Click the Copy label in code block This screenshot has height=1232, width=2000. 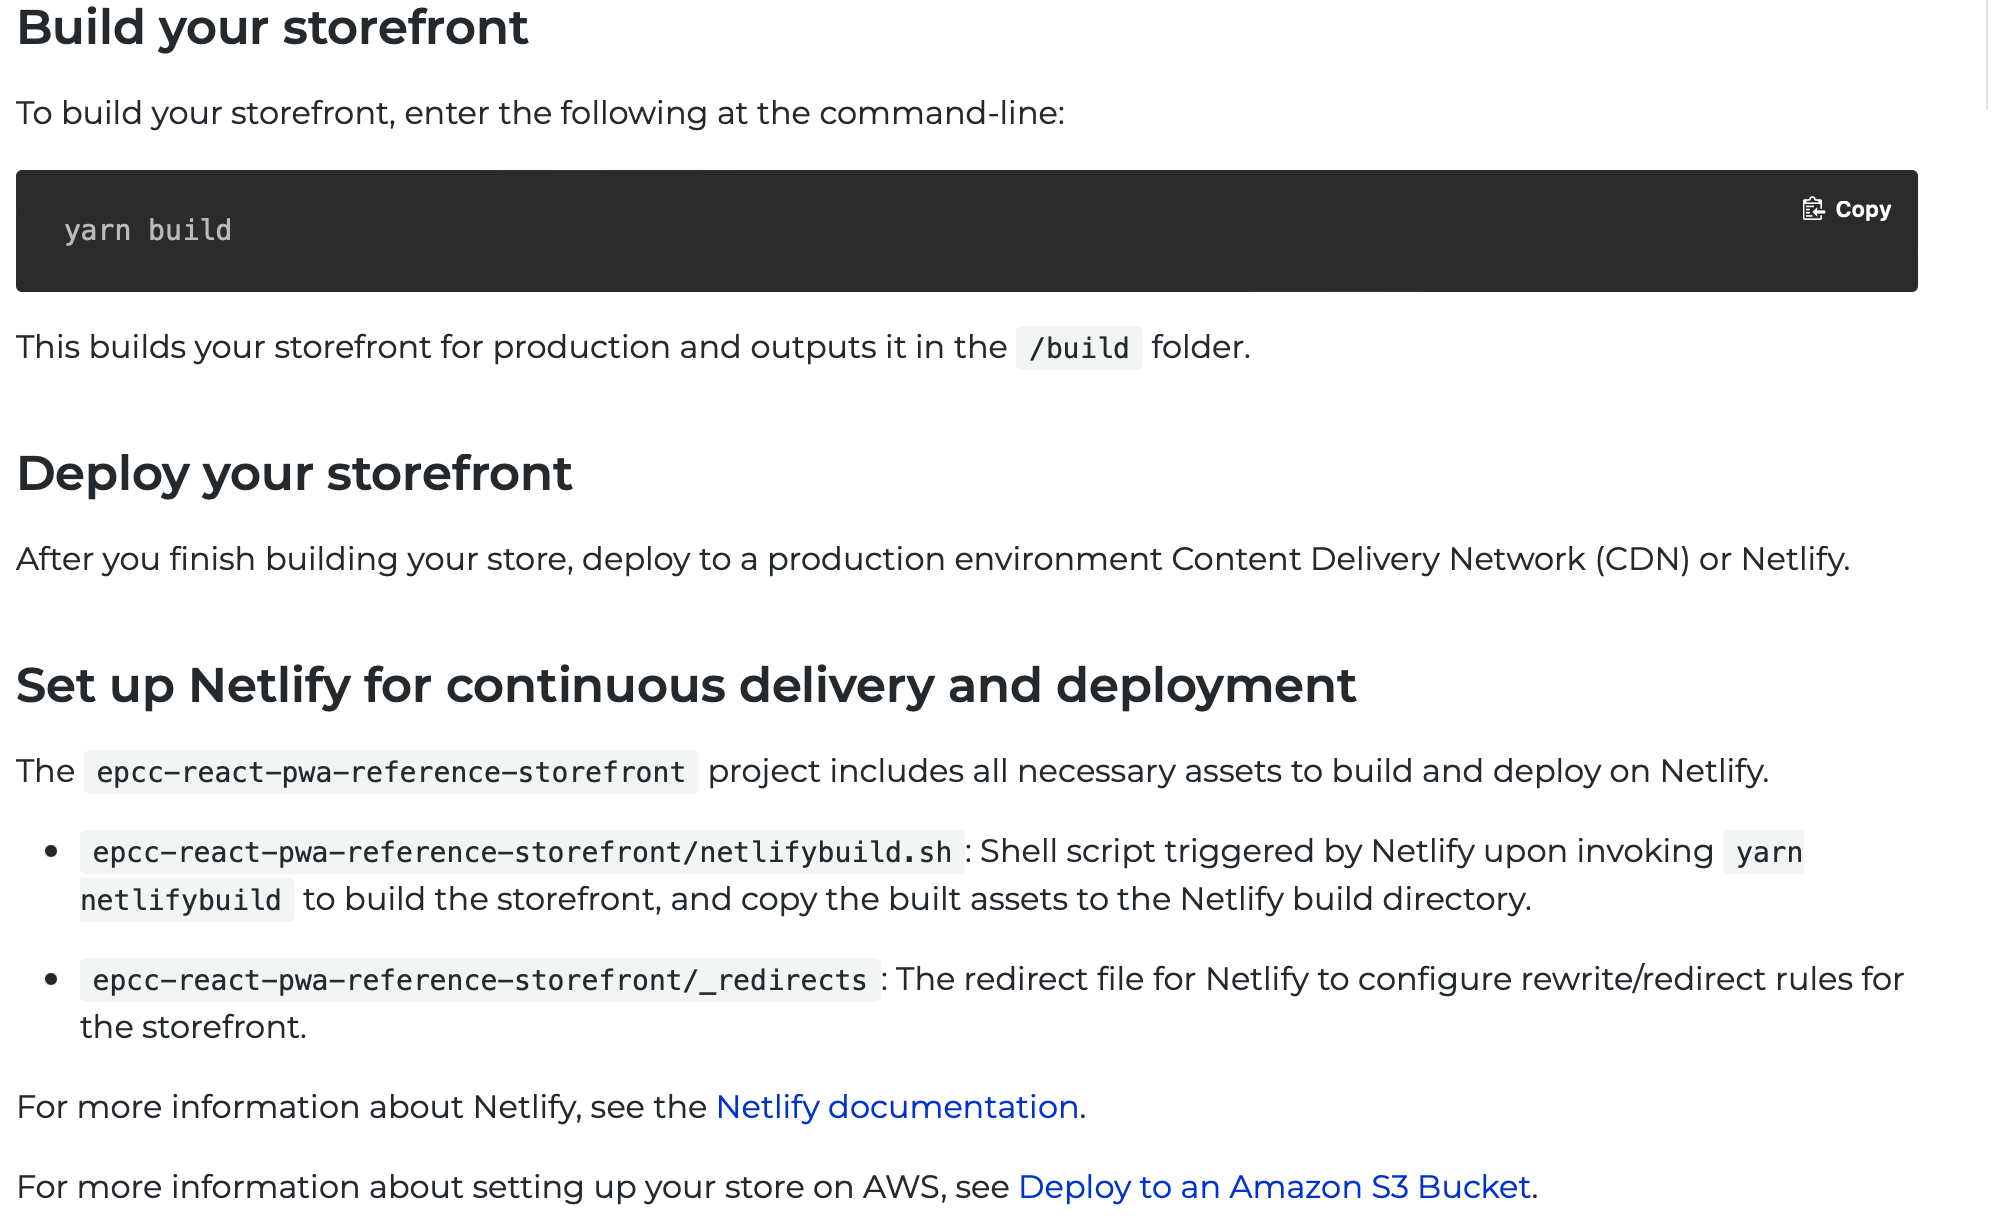point(1863,209)
